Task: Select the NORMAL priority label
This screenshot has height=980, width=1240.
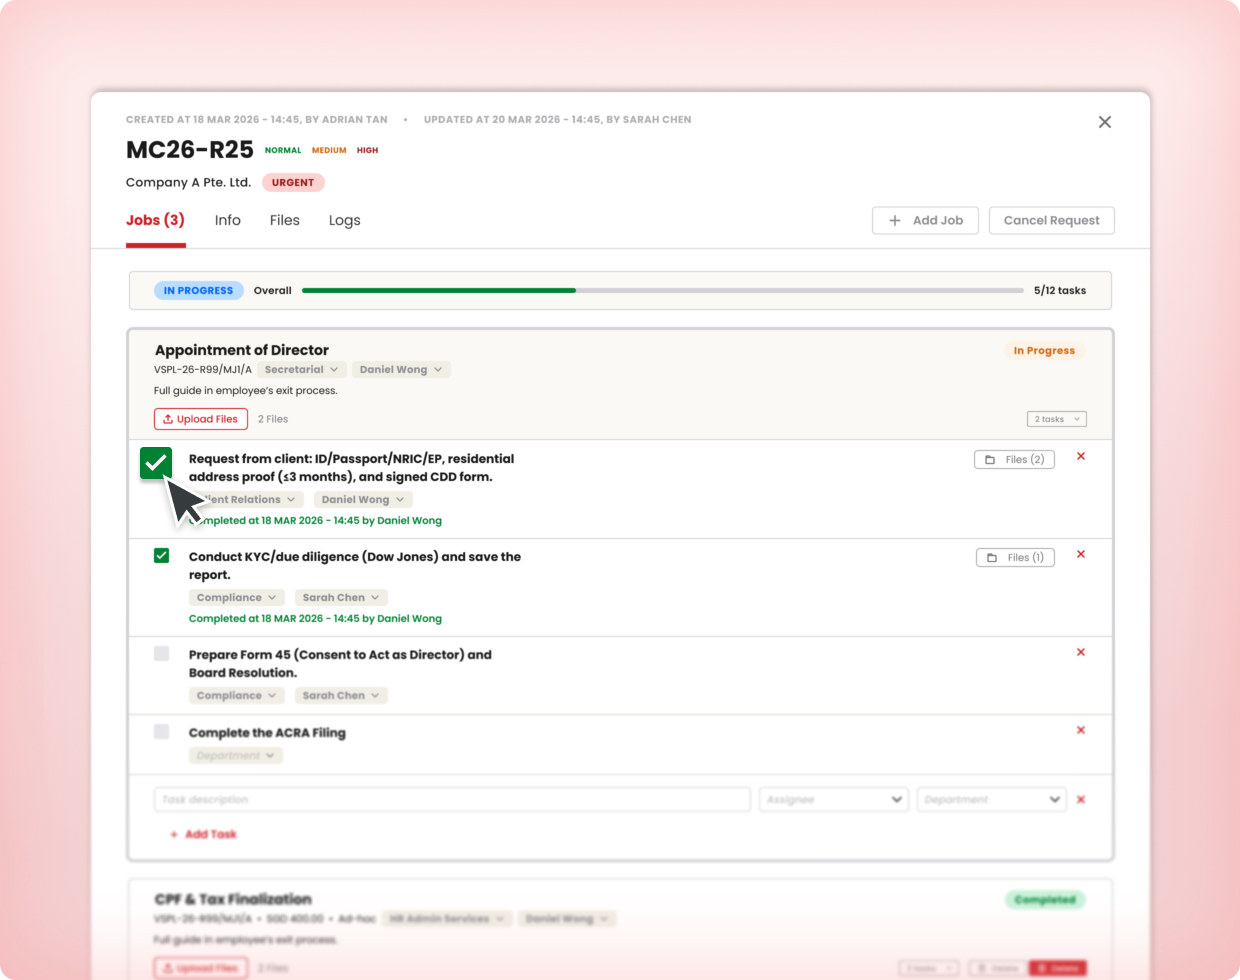Action: point(283,150)
